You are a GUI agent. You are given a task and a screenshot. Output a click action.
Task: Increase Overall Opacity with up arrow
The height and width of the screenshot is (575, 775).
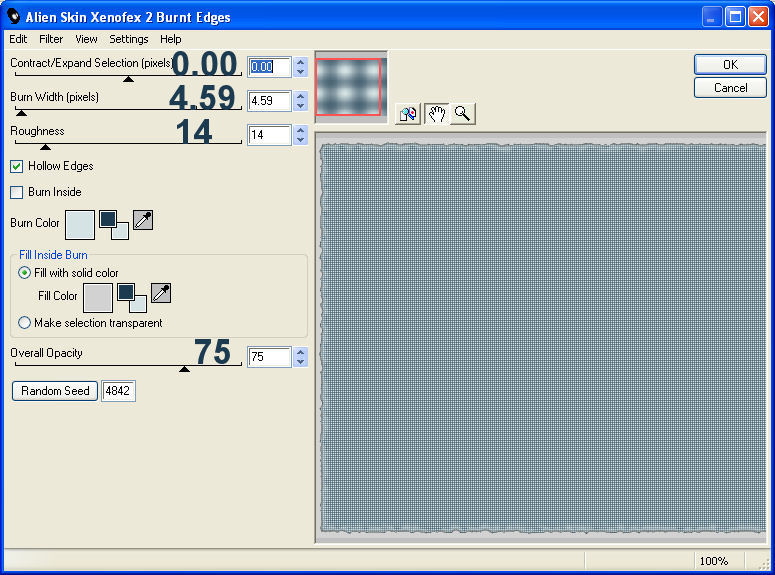pos(301,353)
